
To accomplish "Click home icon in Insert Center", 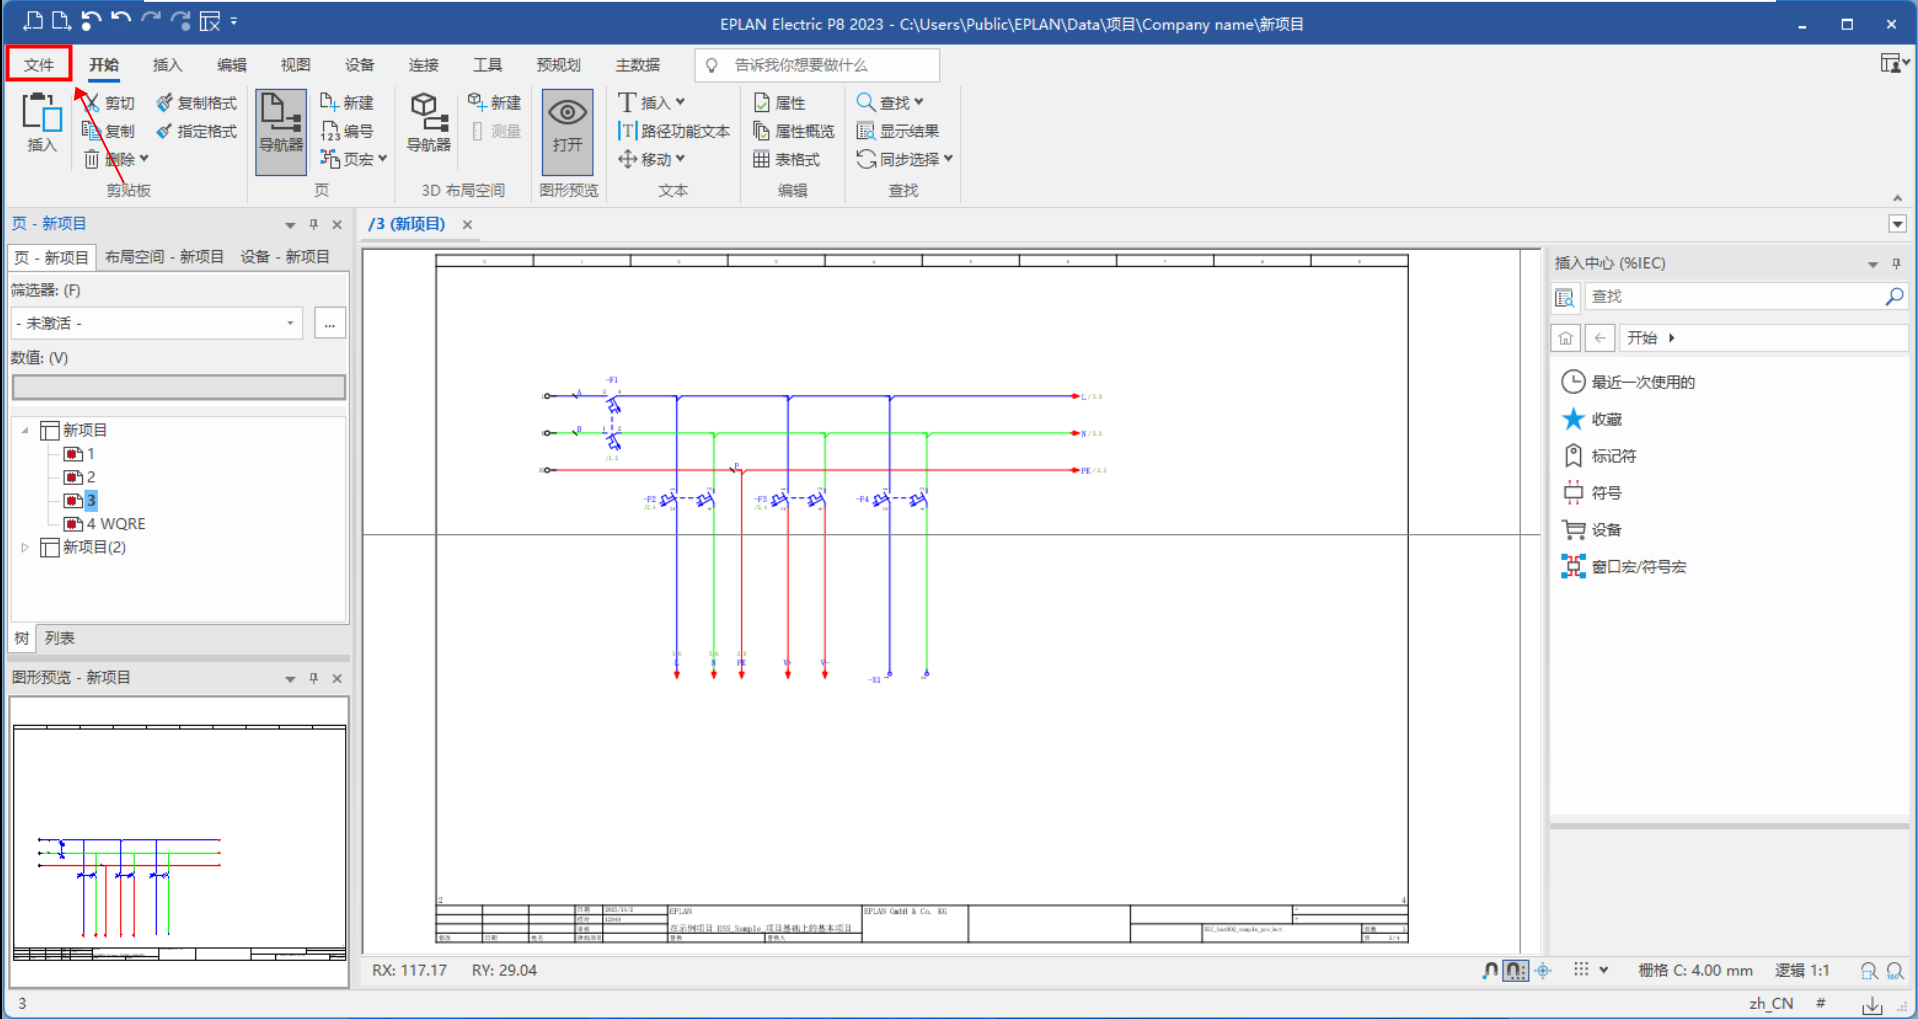I will 1565,338.
